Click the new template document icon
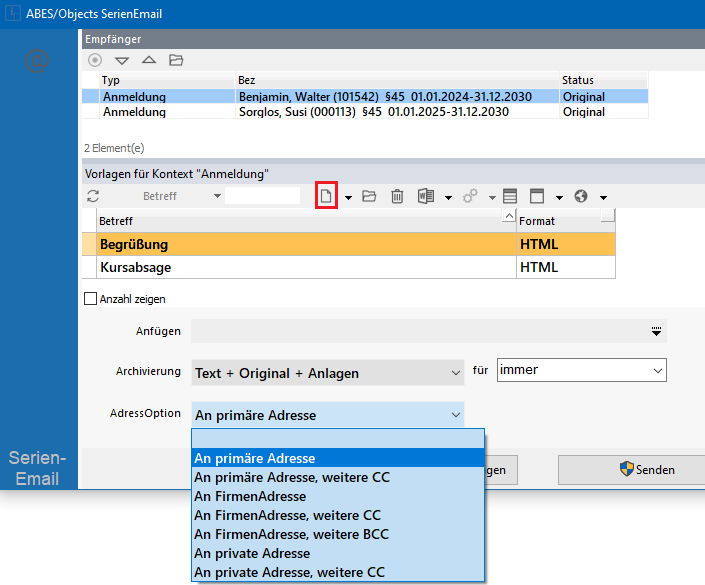 [x=325, y=196]
